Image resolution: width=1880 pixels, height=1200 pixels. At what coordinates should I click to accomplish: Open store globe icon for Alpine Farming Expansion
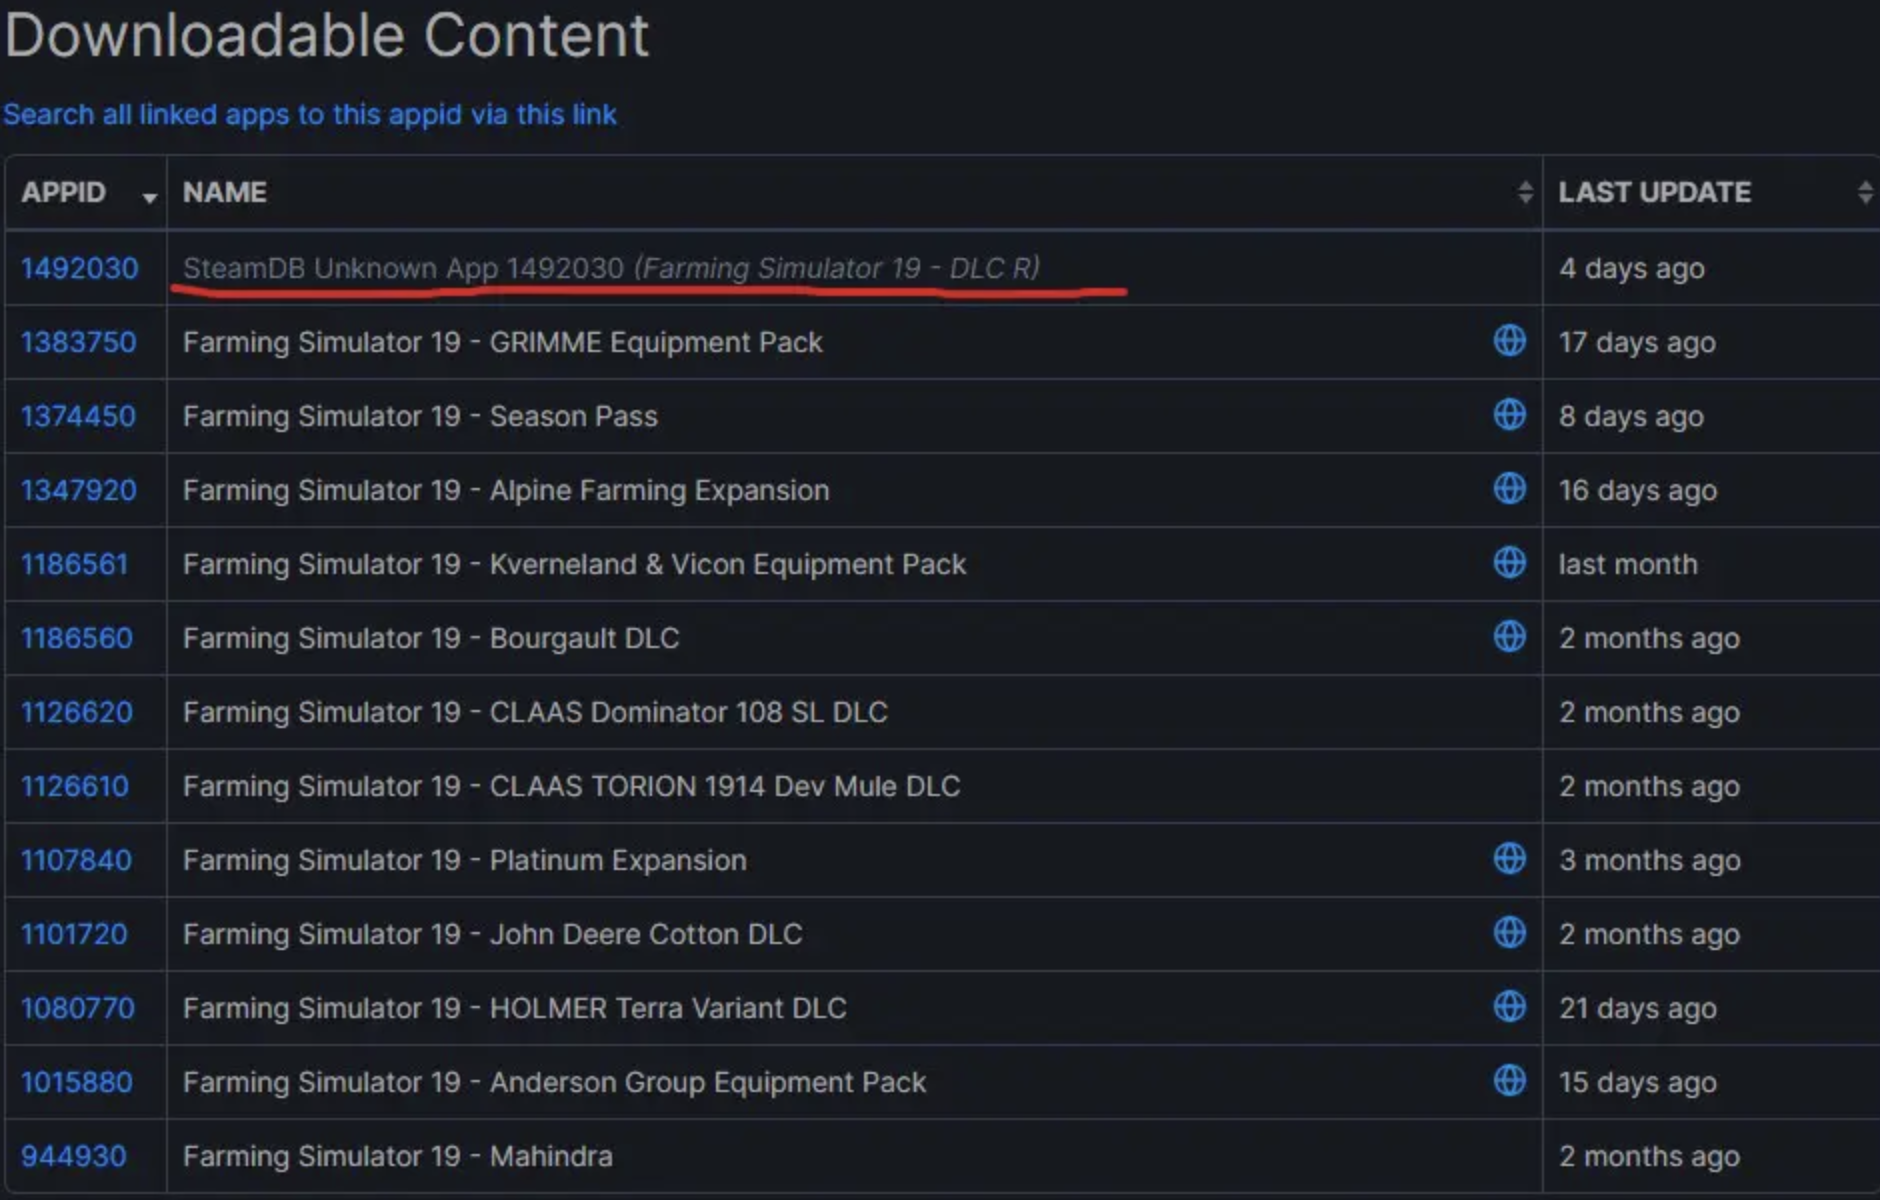coord(1509,489)
